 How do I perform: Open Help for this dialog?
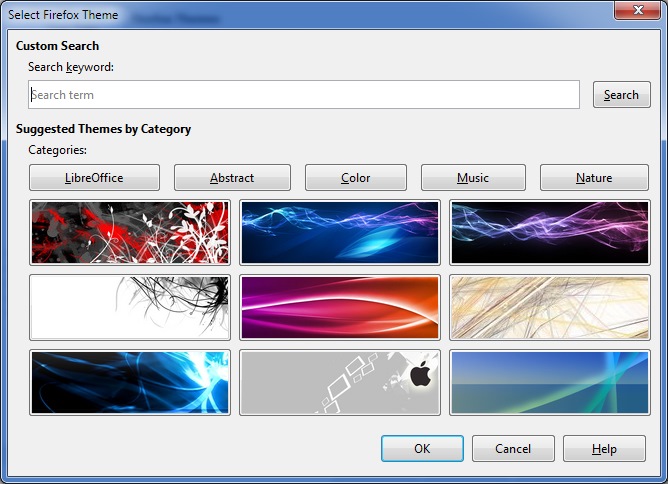pyautogui.click(x=605, y=449)
